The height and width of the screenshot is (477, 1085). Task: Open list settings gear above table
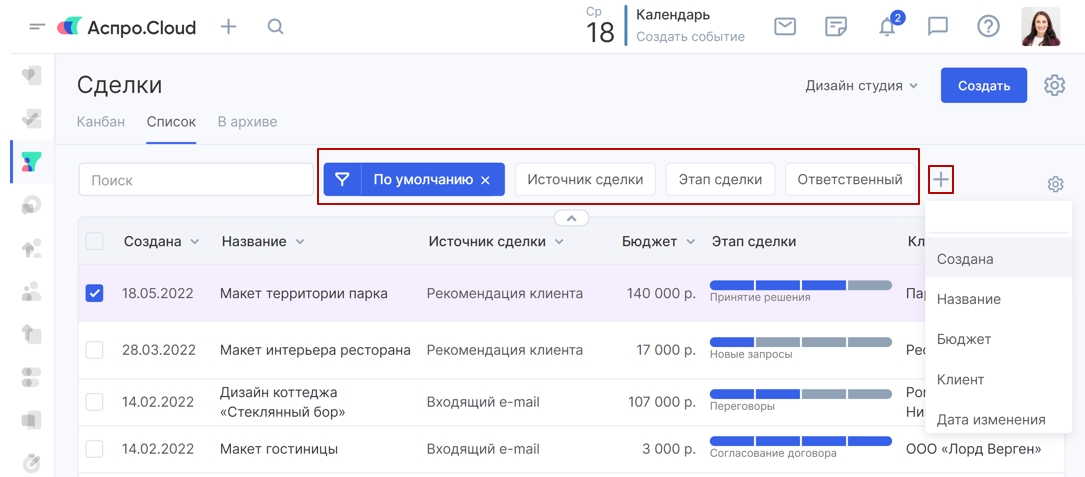[x=1055, y=185]
